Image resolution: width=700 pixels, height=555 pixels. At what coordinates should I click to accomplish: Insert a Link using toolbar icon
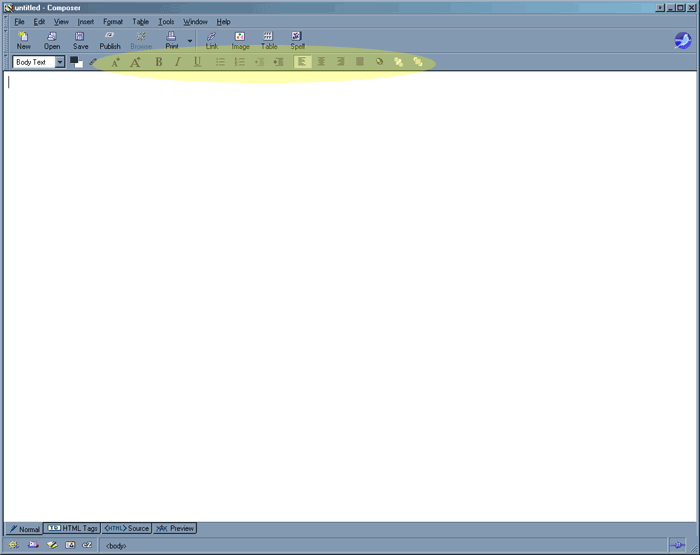point(212,40)
